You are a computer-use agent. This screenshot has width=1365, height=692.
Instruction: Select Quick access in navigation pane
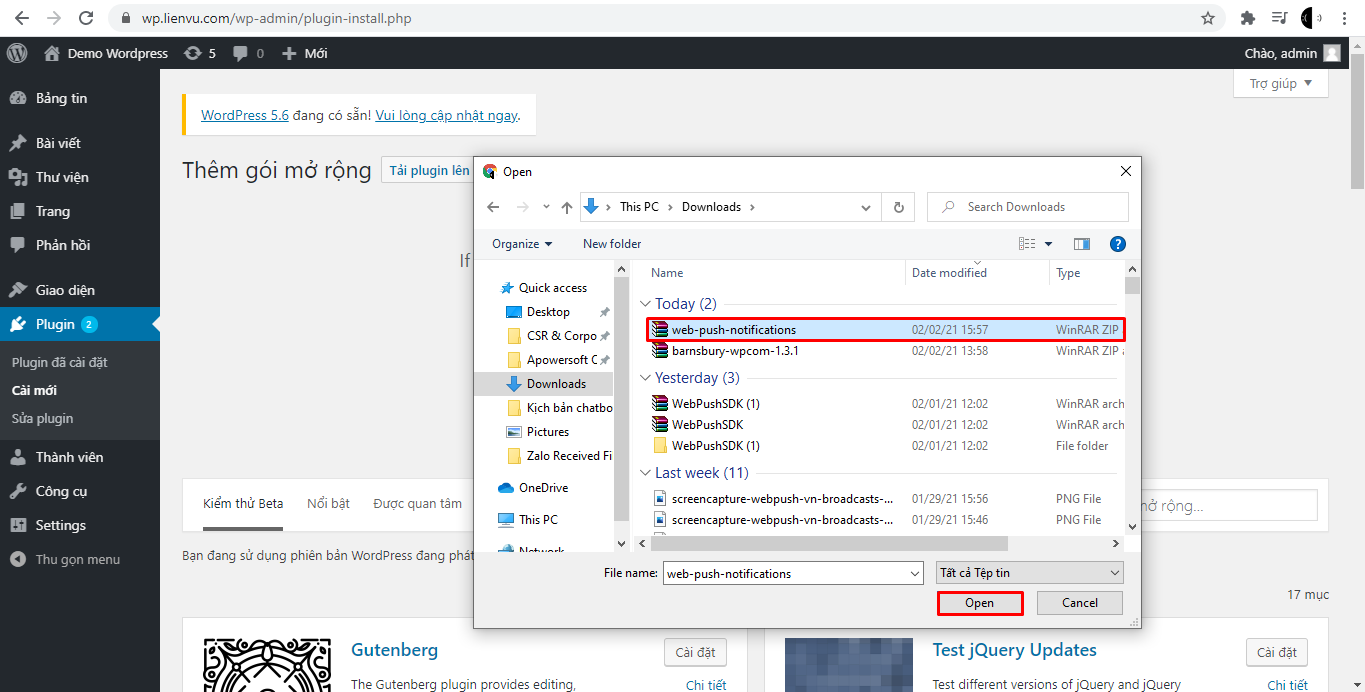coord(552,288)
